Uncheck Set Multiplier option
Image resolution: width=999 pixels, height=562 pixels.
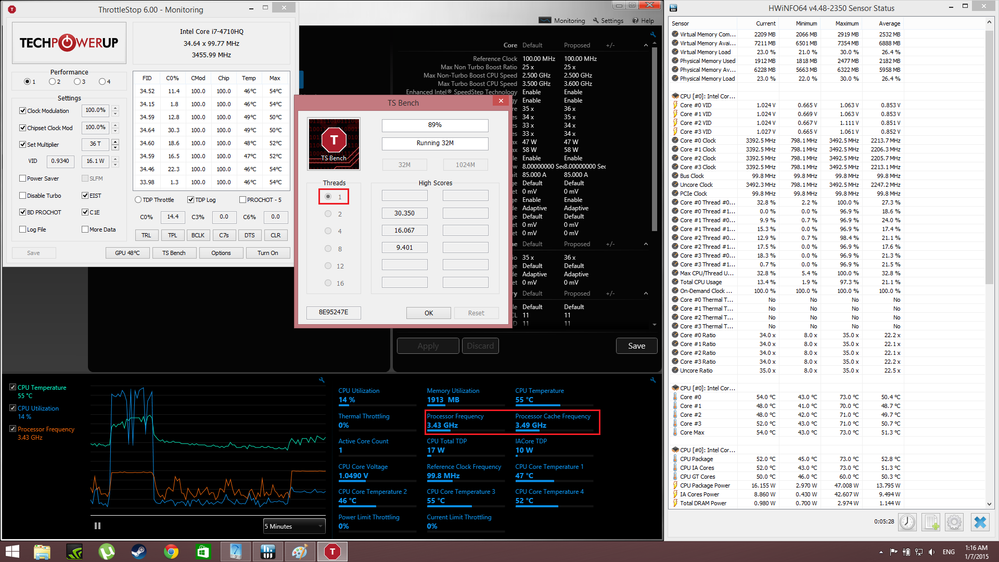coord(23,145)
